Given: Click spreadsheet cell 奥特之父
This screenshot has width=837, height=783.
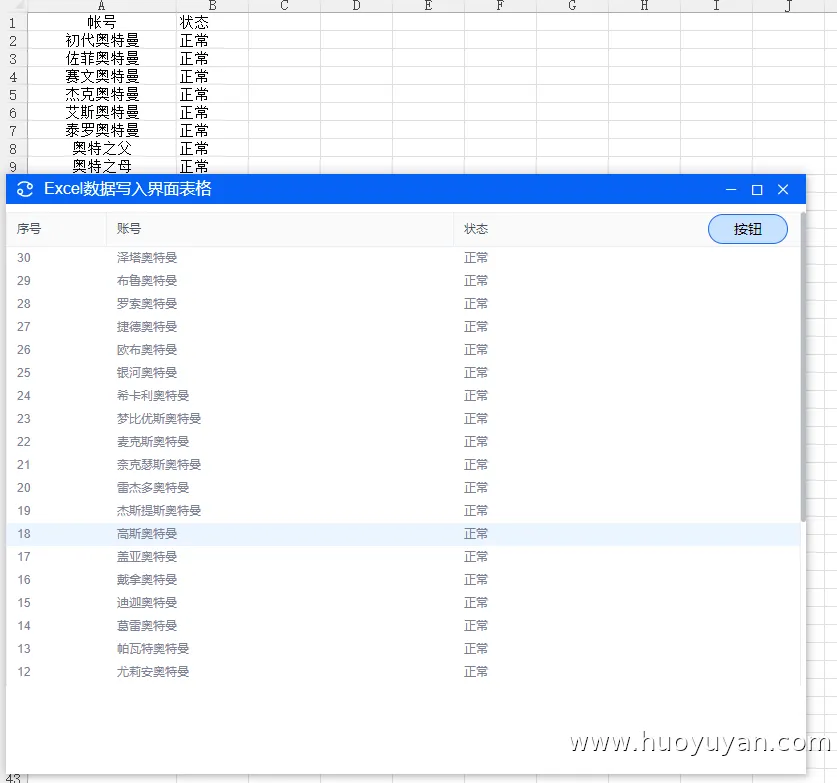Looking at the screenshot, I should (x=102, y=148).
